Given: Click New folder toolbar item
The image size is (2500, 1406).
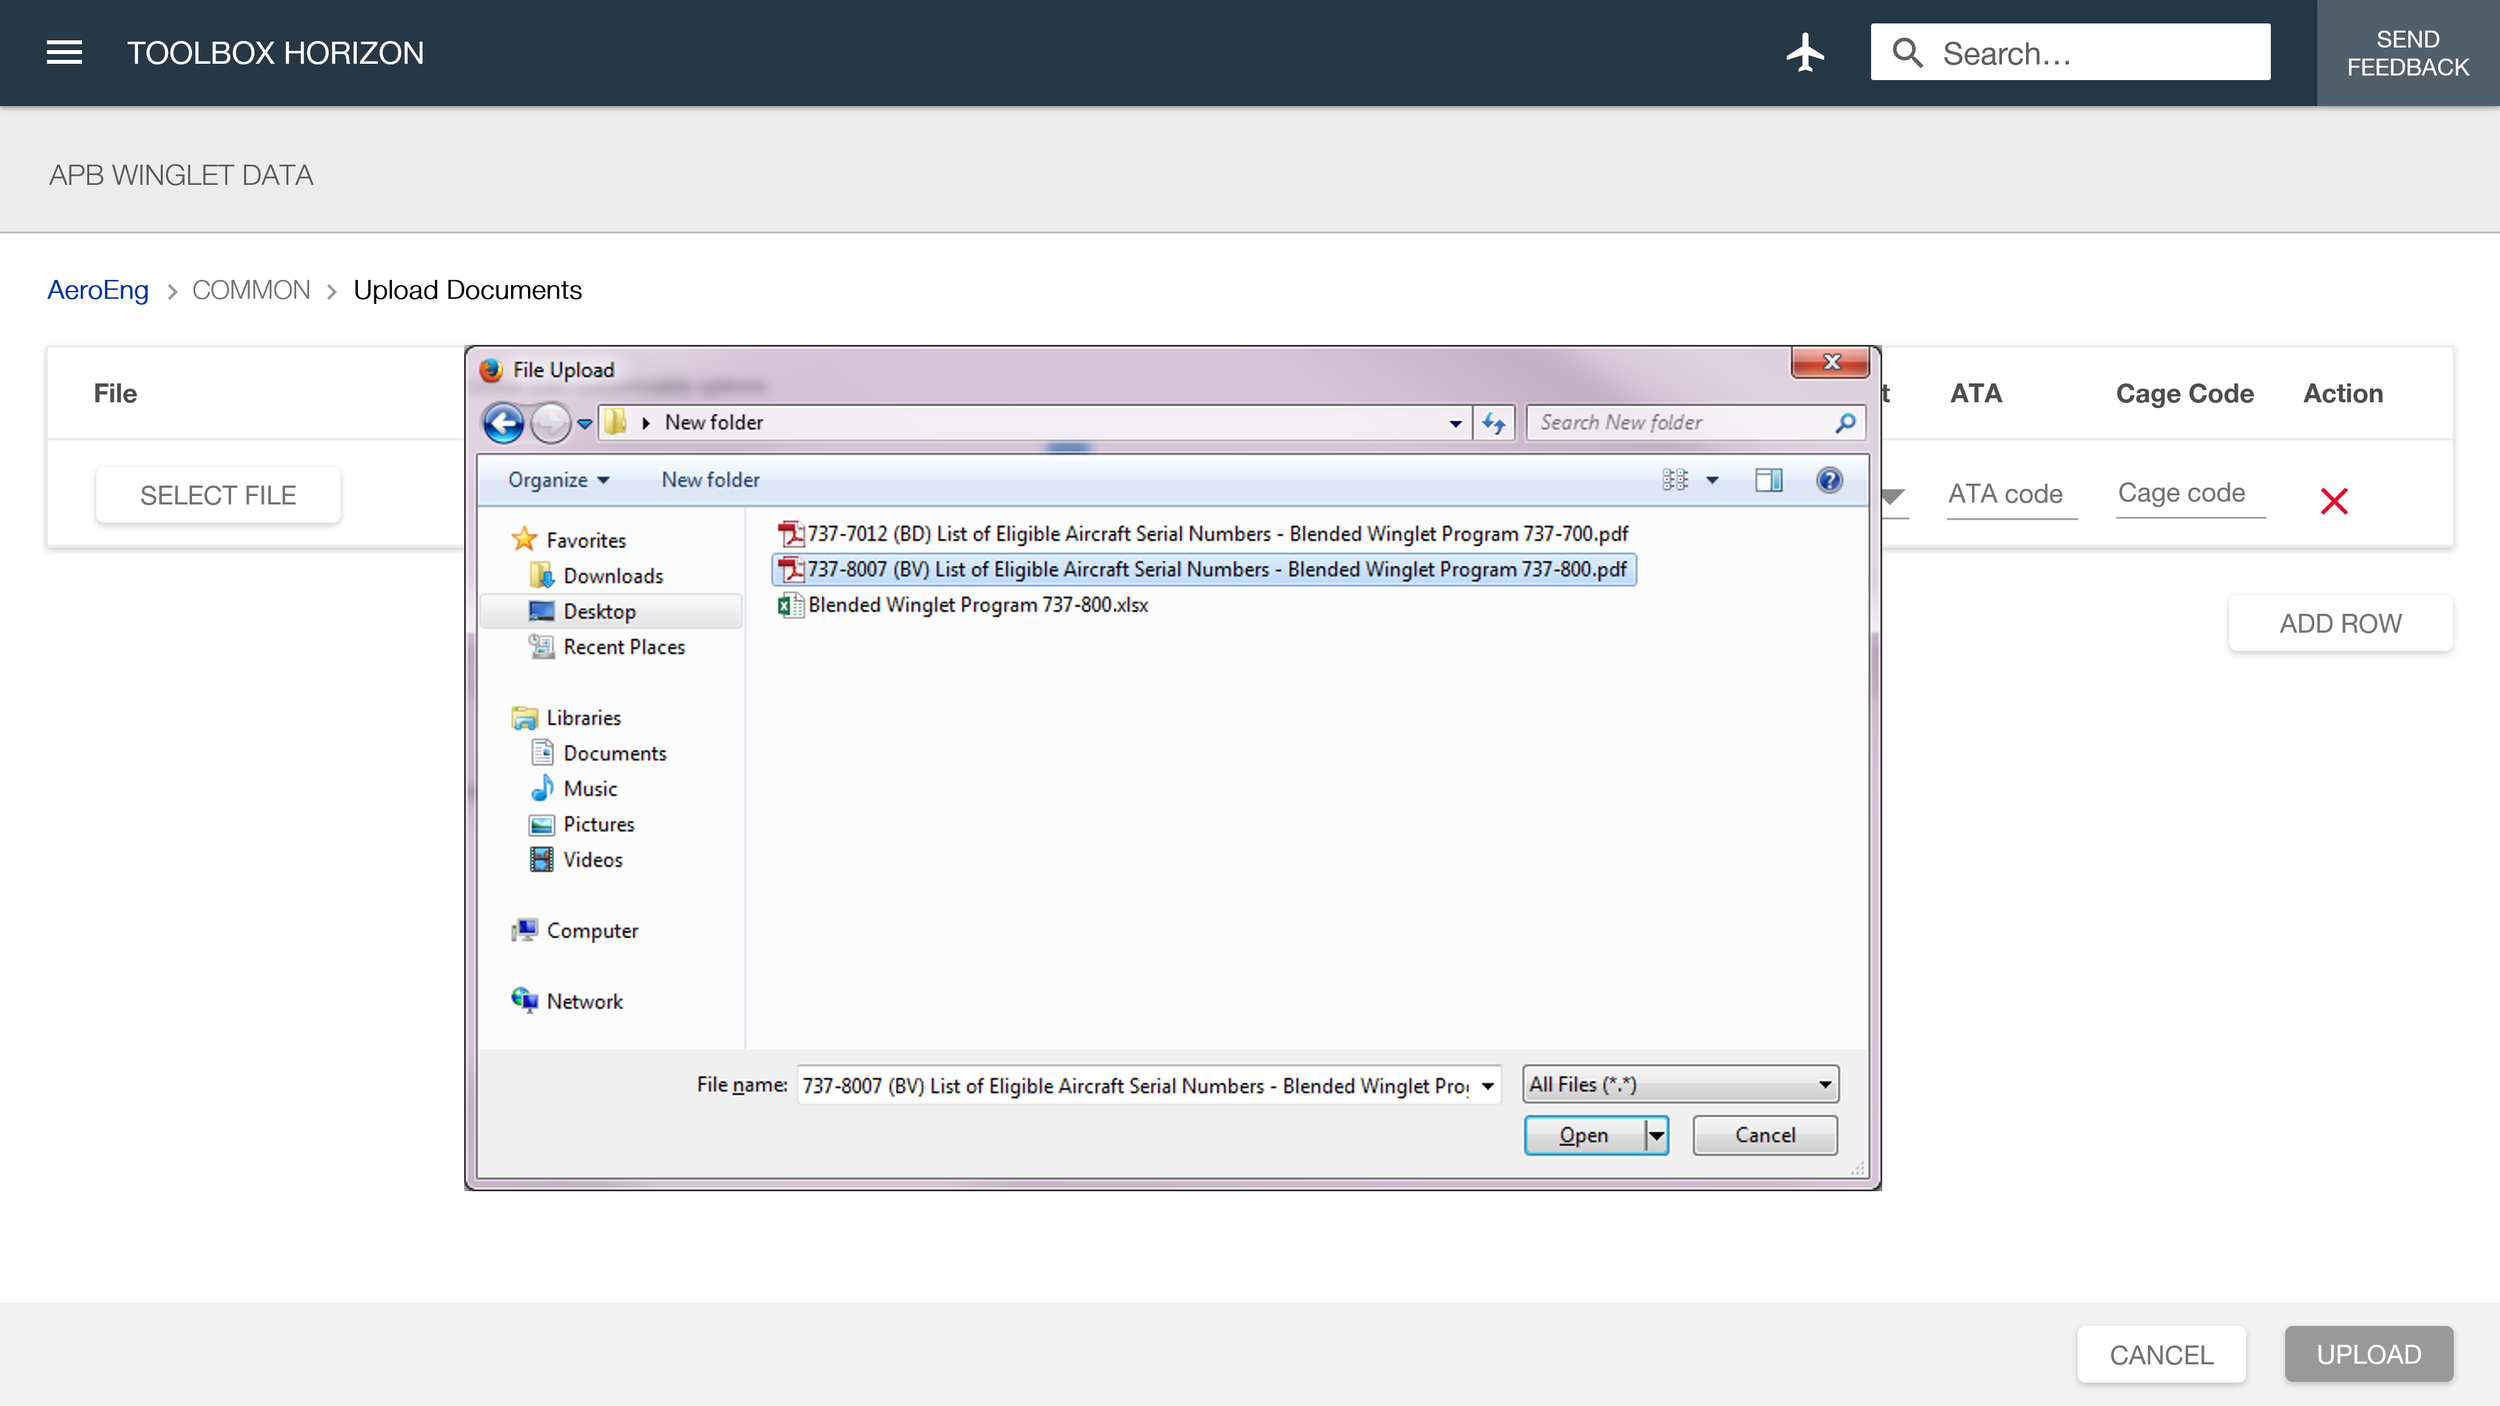Looking at the screenshot, I should click(710, 480).
